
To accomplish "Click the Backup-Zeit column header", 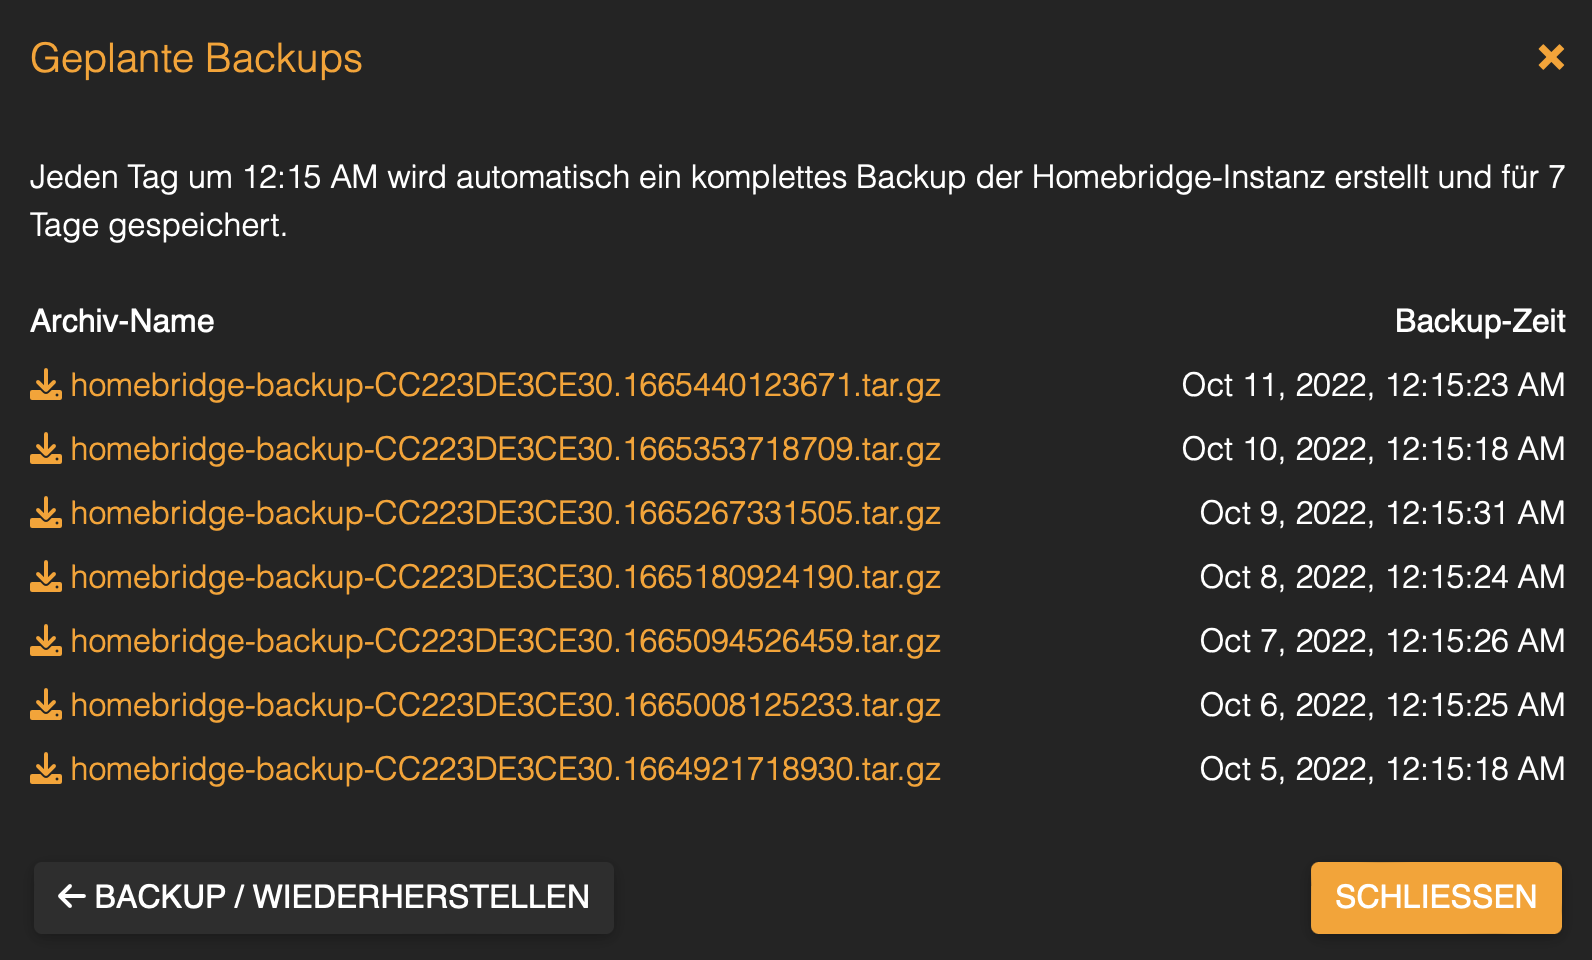I will coord(1479,321).
